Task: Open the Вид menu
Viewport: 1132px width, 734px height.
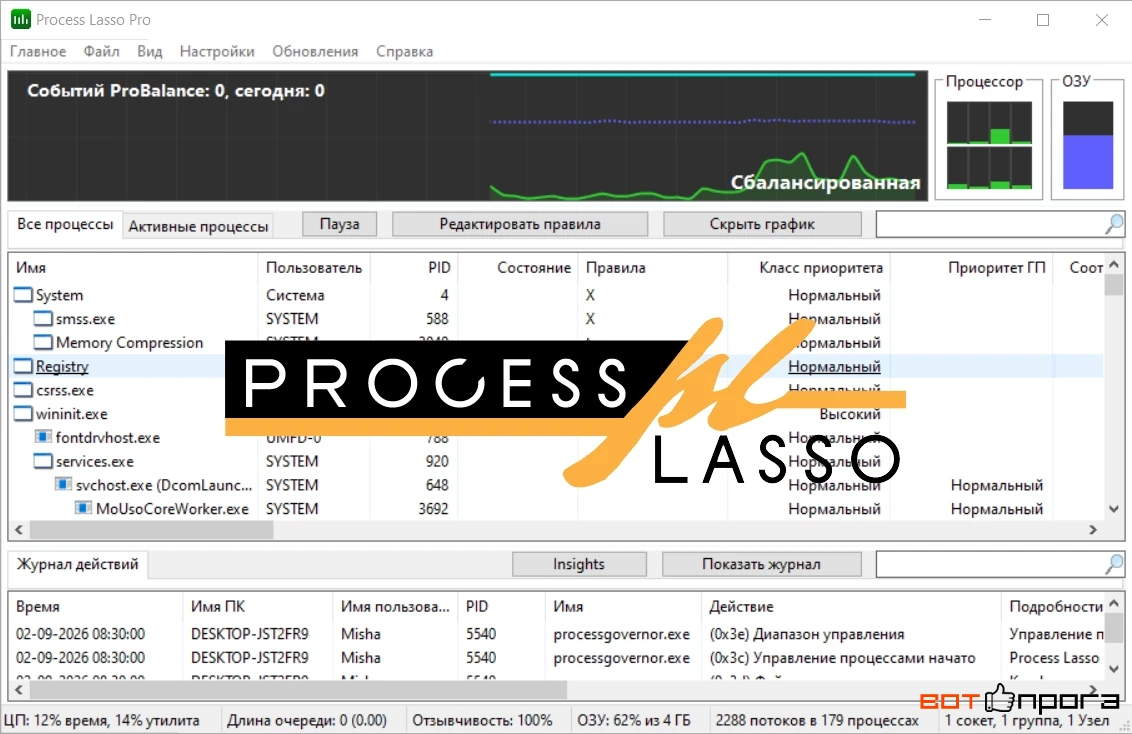Action: tap(149, 51)
